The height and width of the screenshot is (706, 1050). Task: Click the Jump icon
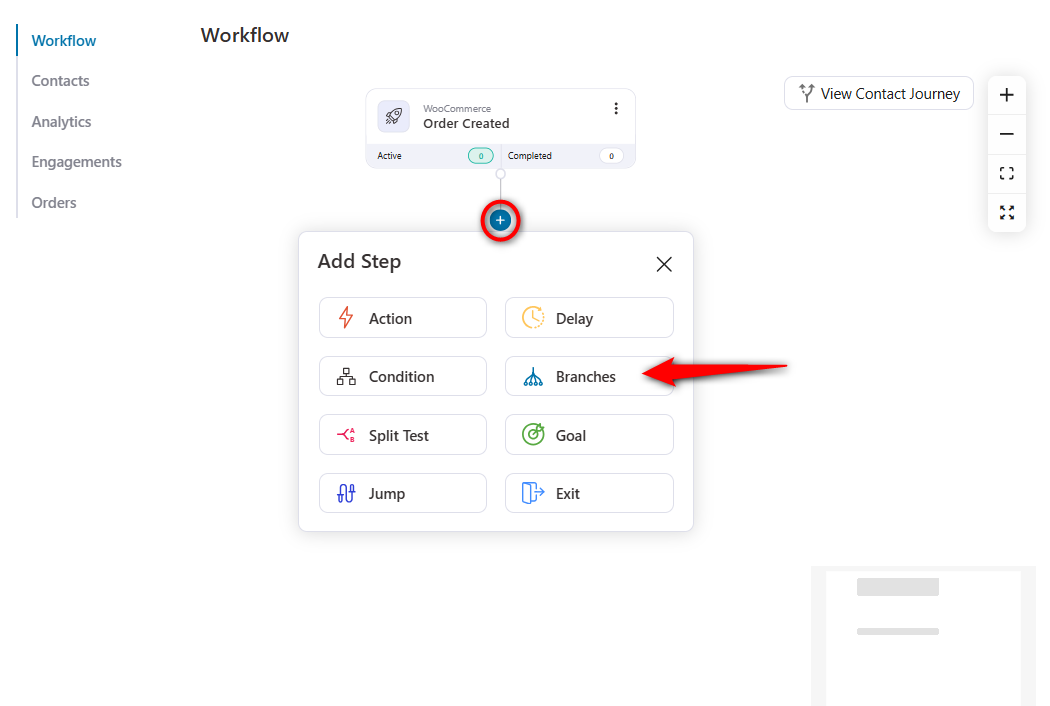(x=346, y=493)
